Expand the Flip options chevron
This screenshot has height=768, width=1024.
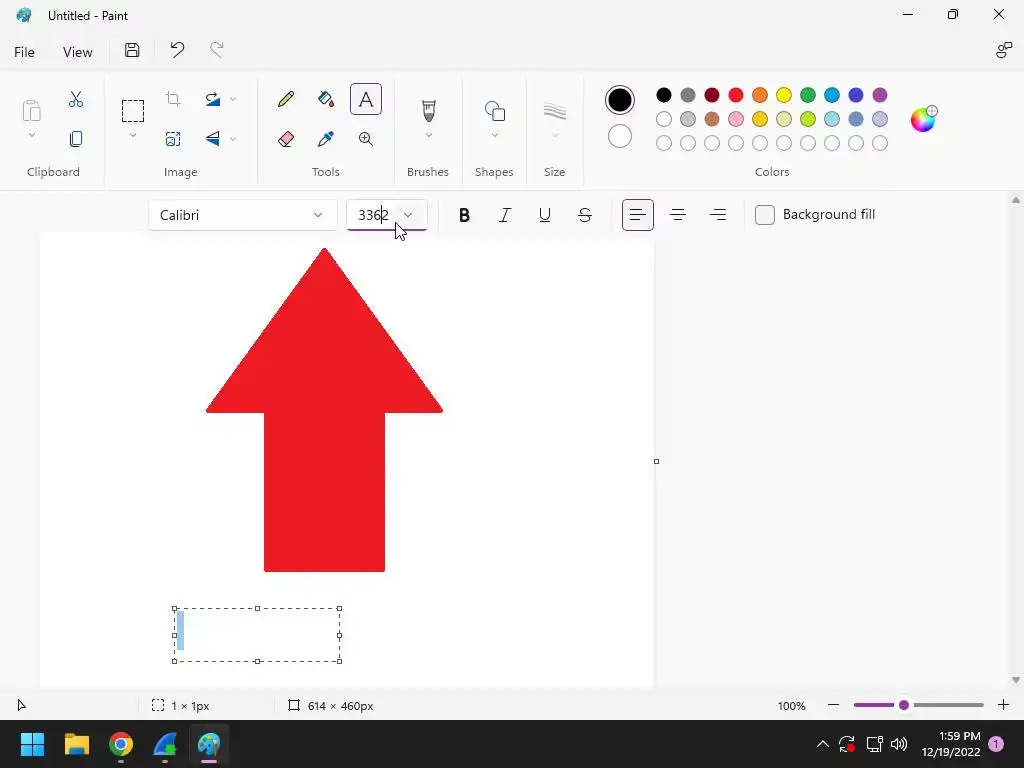(233, 138)
